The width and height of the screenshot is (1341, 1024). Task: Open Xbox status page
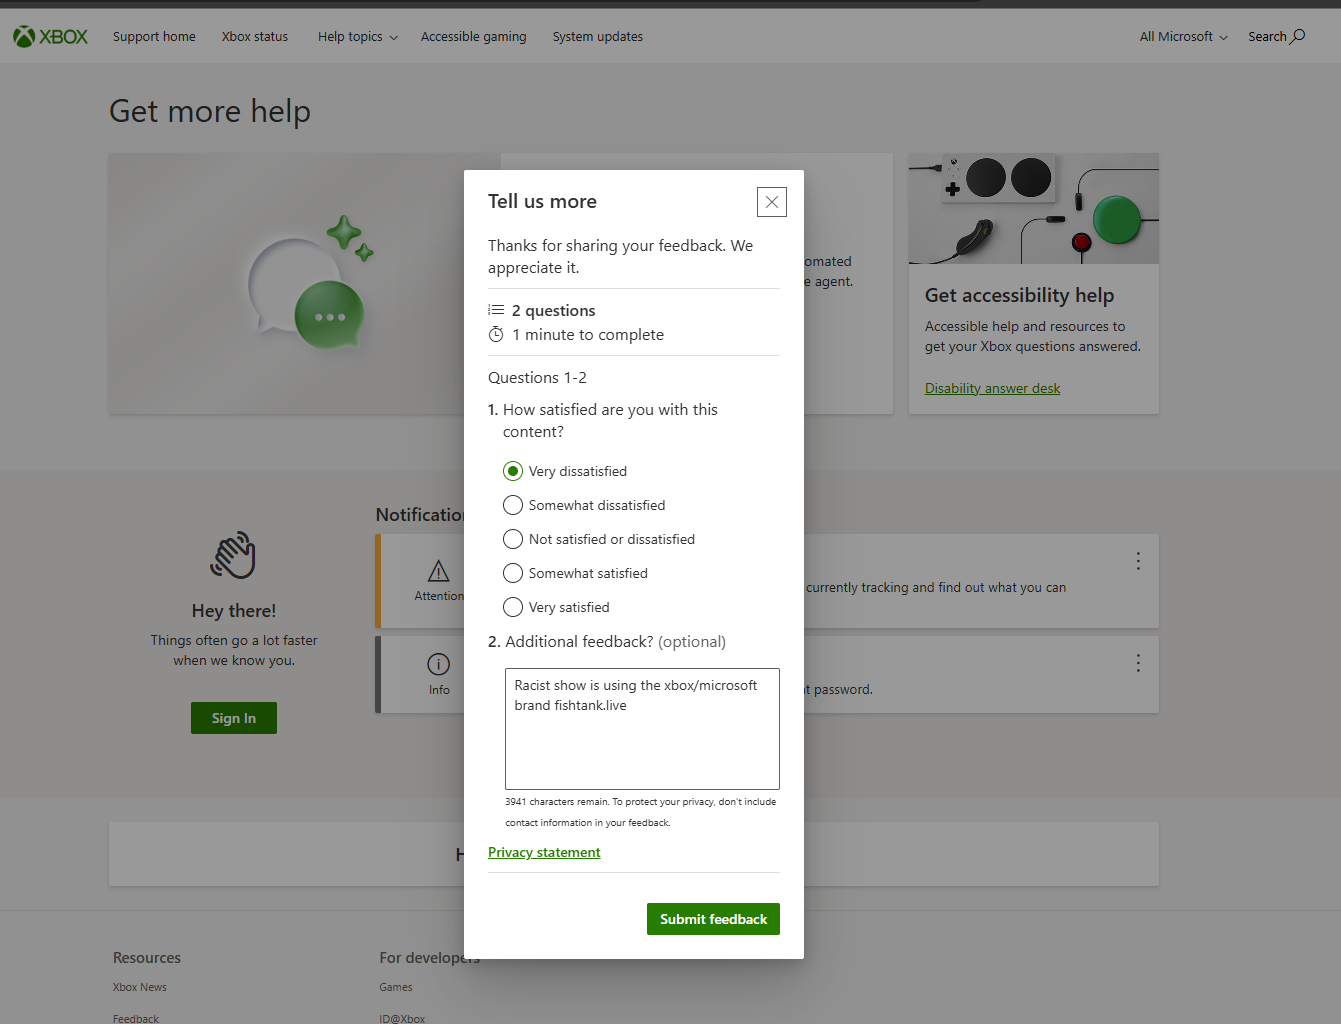pos(255,37)
